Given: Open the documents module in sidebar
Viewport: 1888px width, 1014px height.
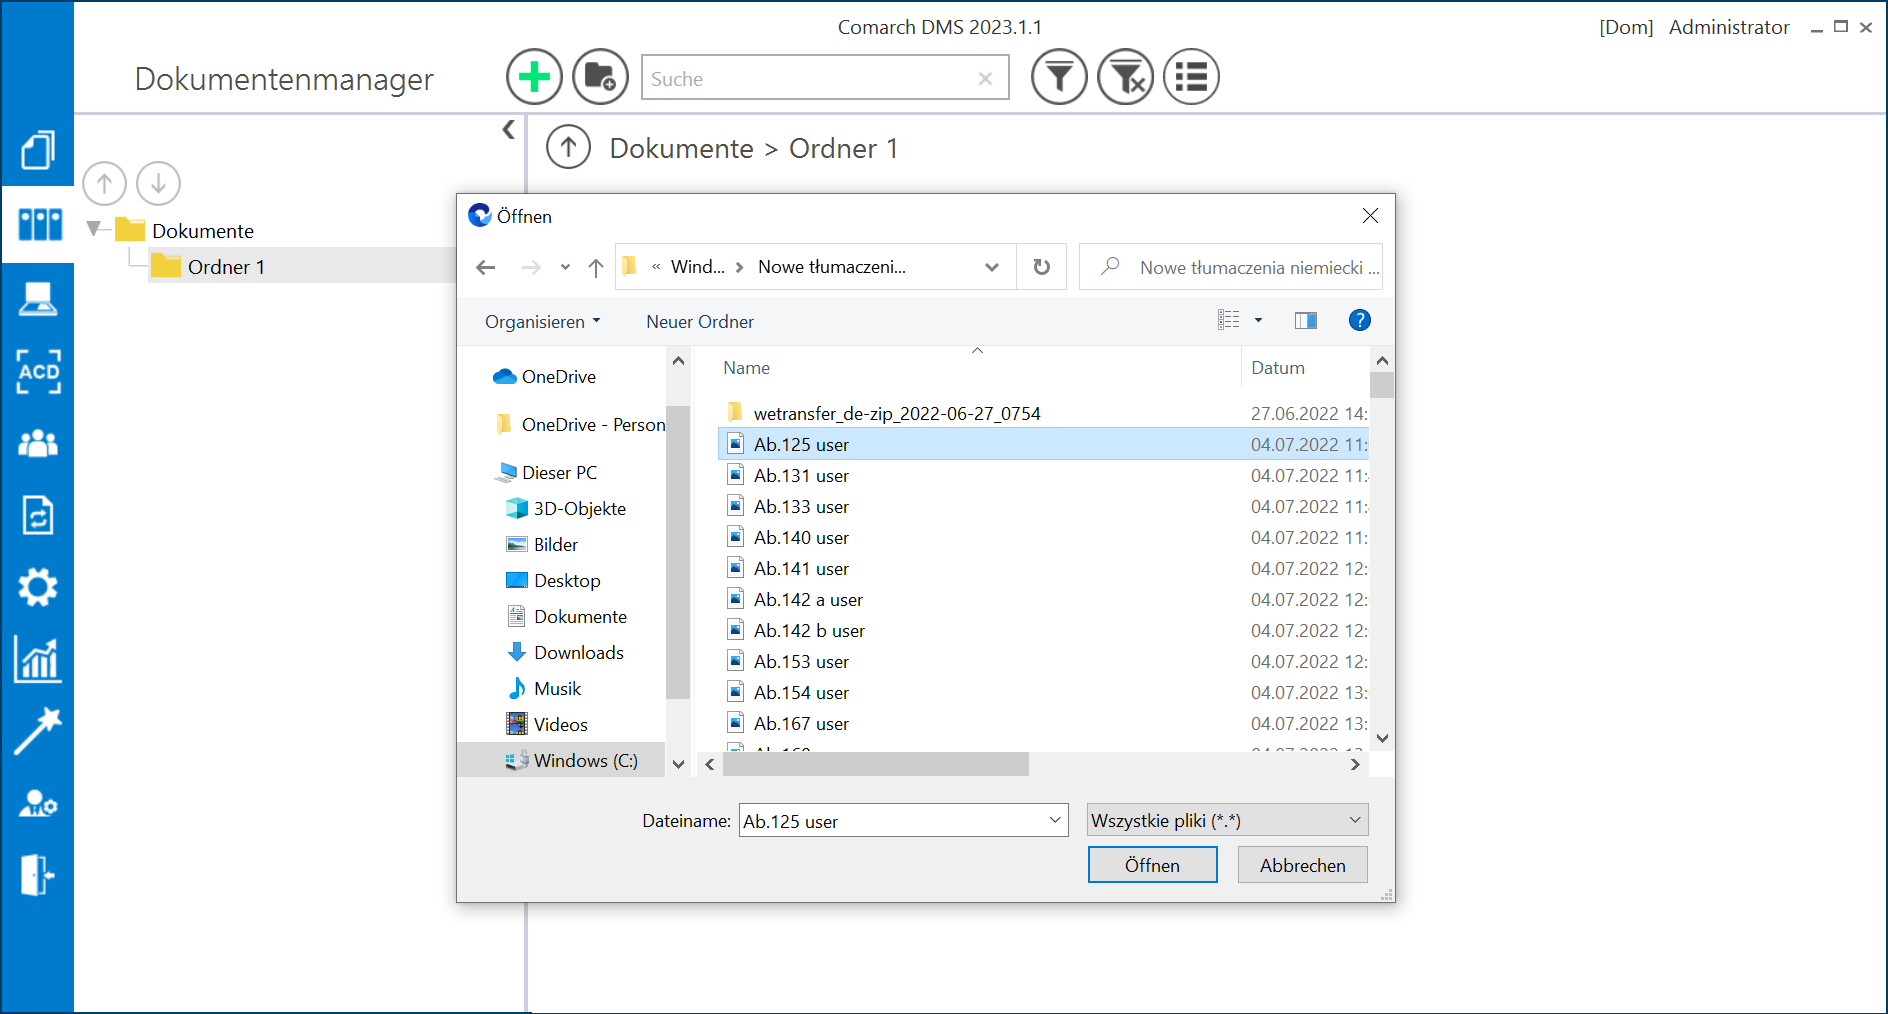Looking at the screenshot, I should (x=38, y=150).
